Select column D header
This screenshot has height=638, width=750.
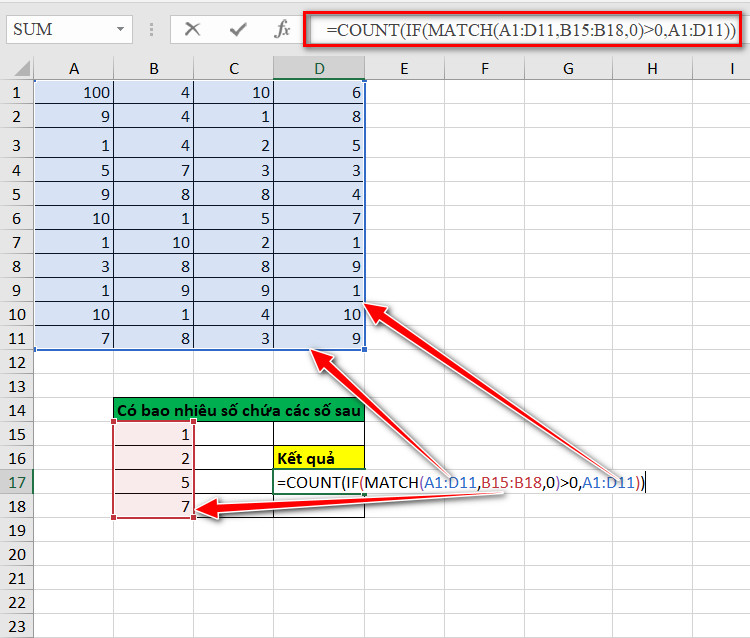coord(319,68)
